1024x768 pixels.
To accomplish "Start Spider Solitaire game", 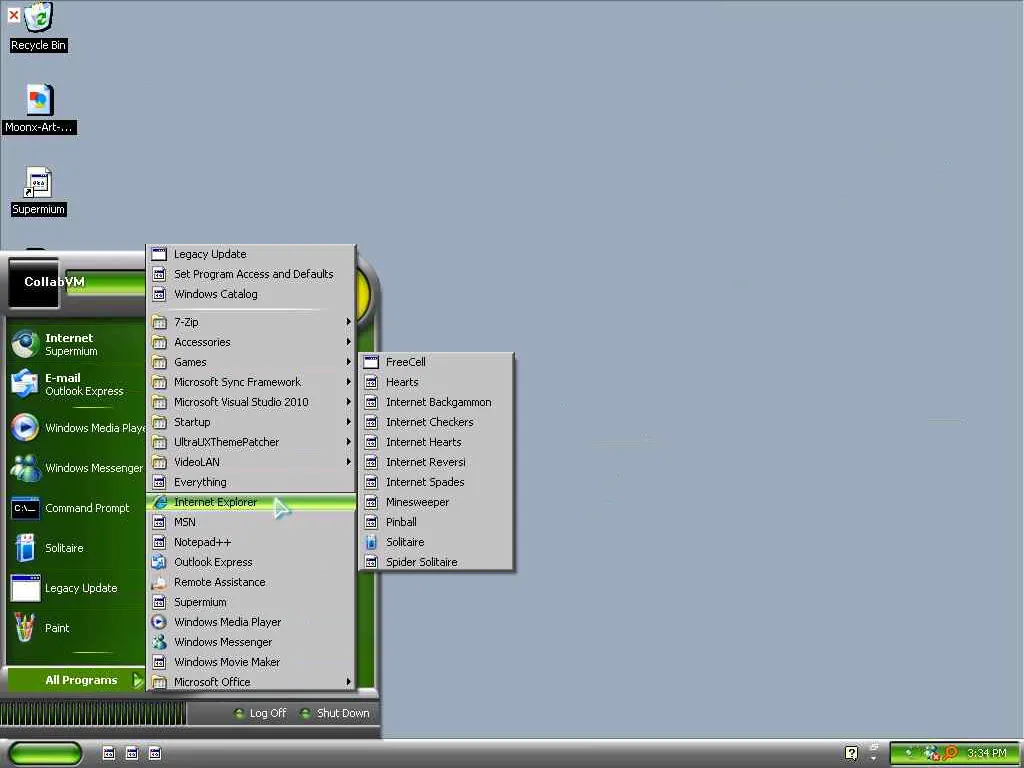I will point(436,562).
